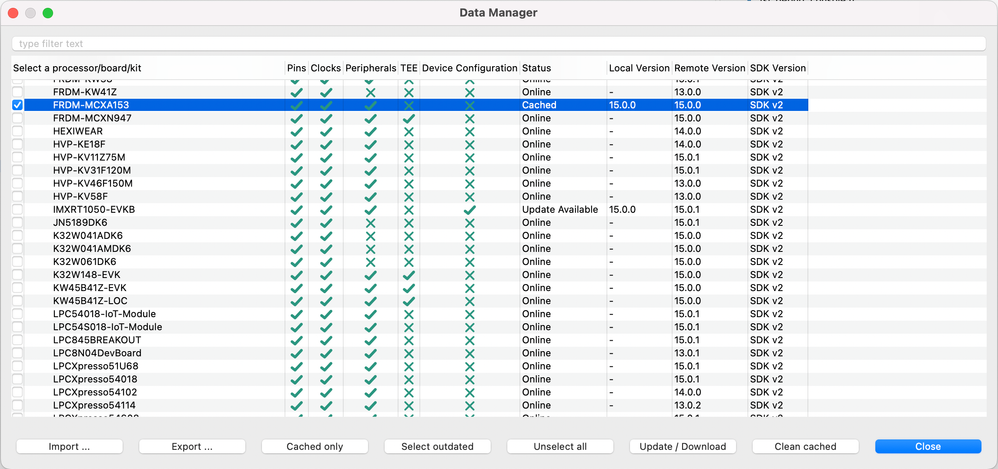Click the Pins checkmark for LPC54018-IoT-Module

click(297, 314)
